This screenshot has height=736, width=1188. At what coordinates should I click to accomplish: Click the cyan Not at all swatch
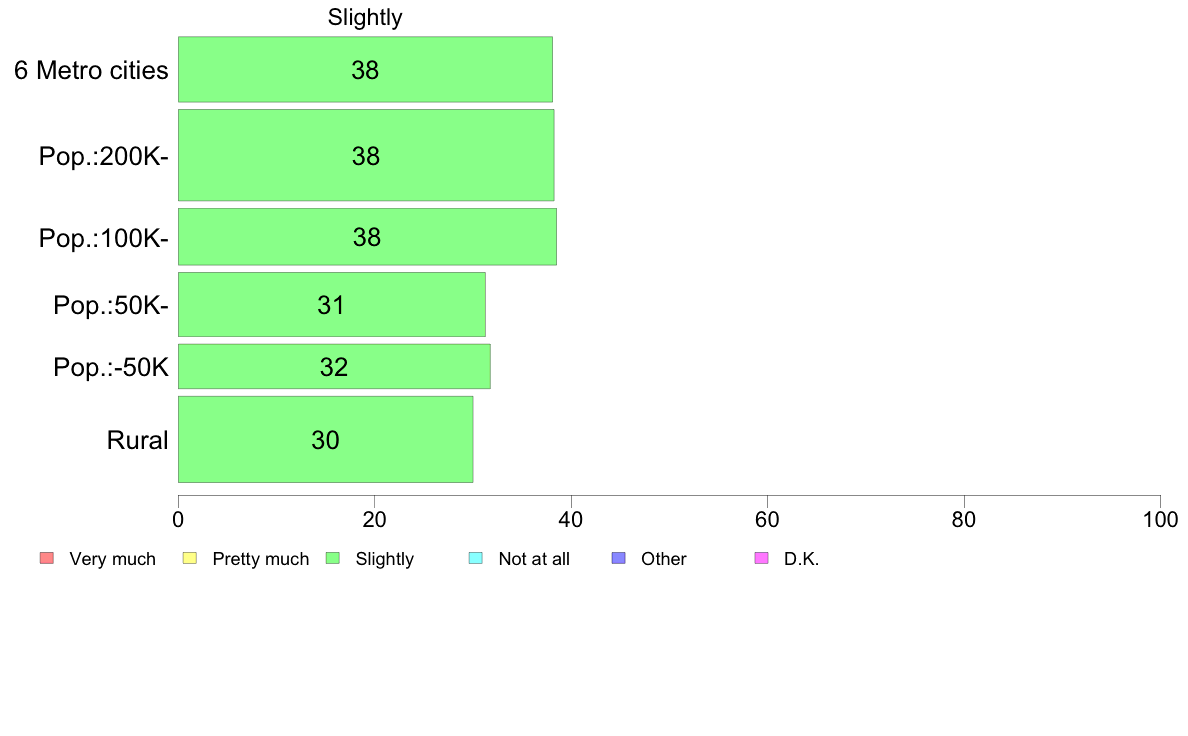pos(476,559)
